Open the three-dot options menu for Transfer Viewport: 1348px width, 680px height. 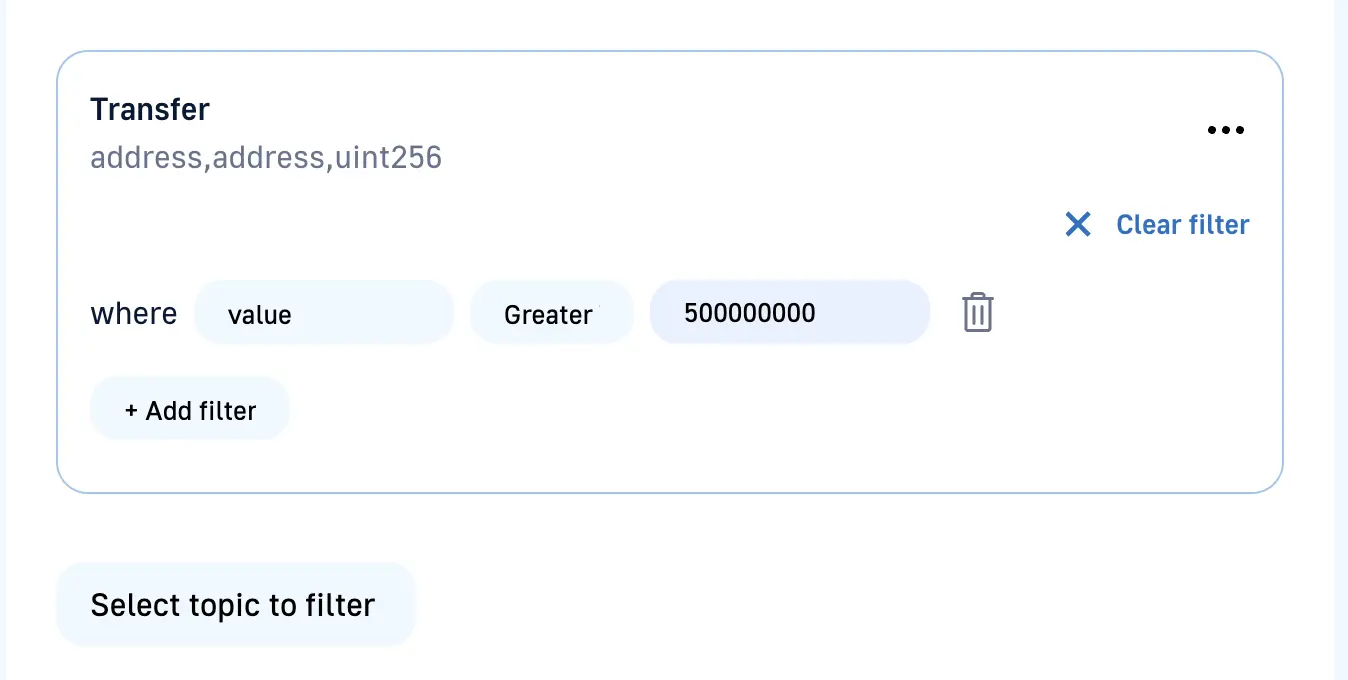(1225, 130)
